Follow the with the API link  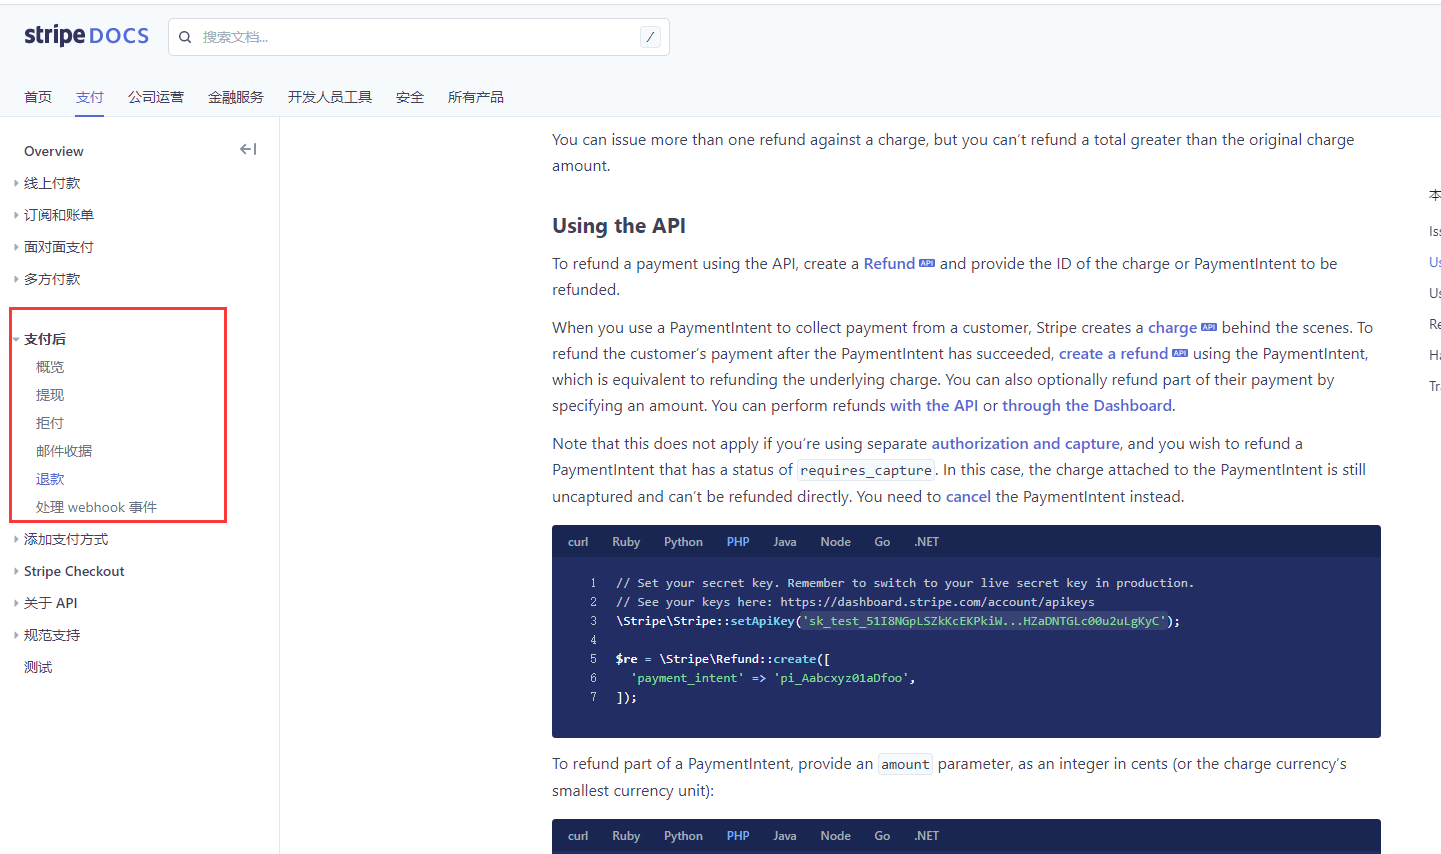click(934, 406)
